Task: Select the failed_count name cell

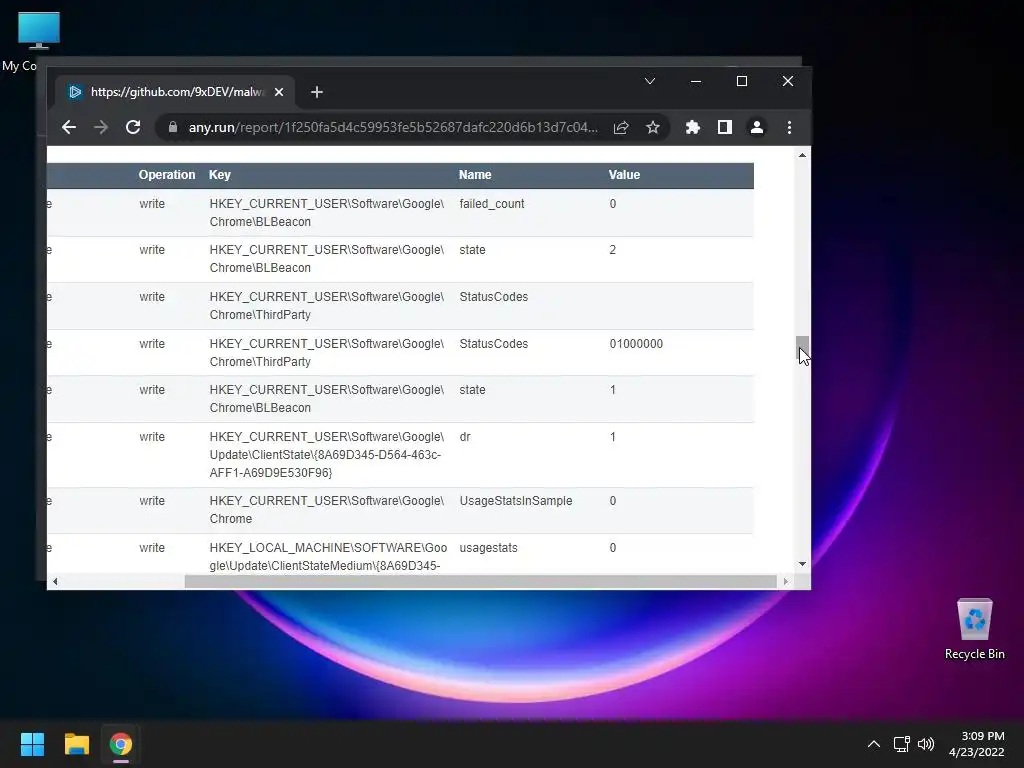Action: point(492,204)
